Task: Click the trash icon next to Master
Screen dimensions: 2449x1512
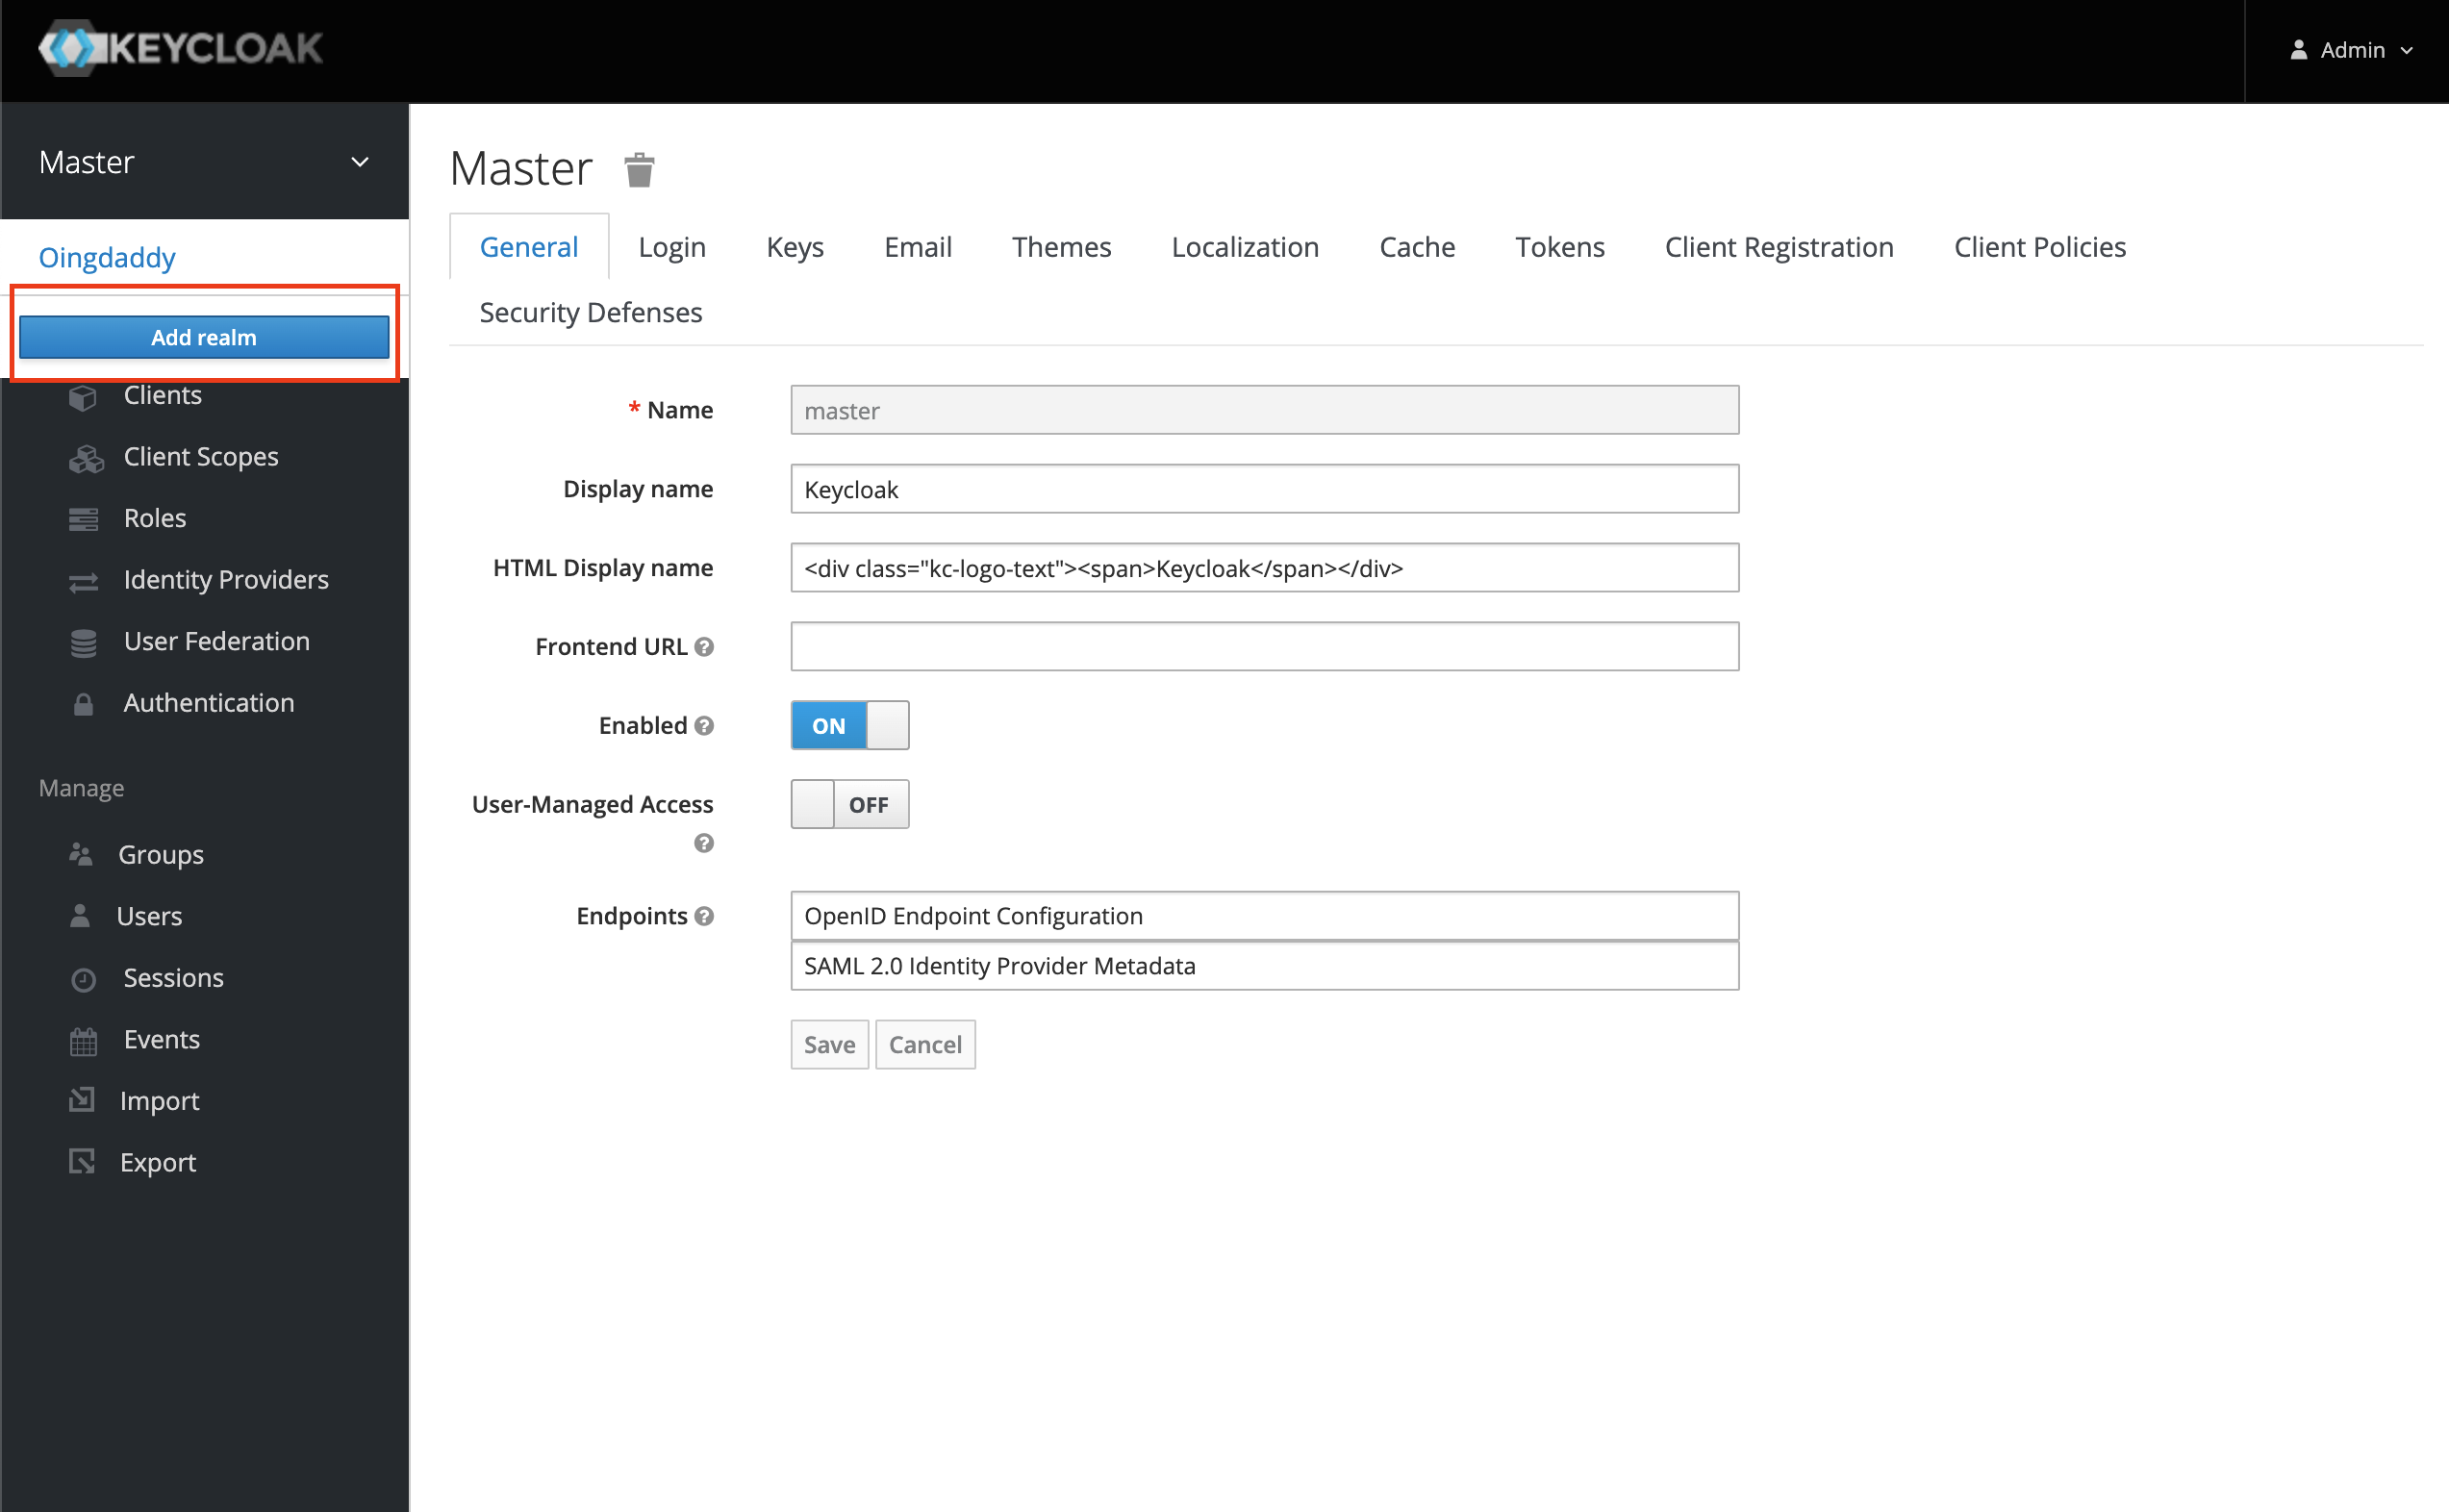Action: tap(639, 170)
